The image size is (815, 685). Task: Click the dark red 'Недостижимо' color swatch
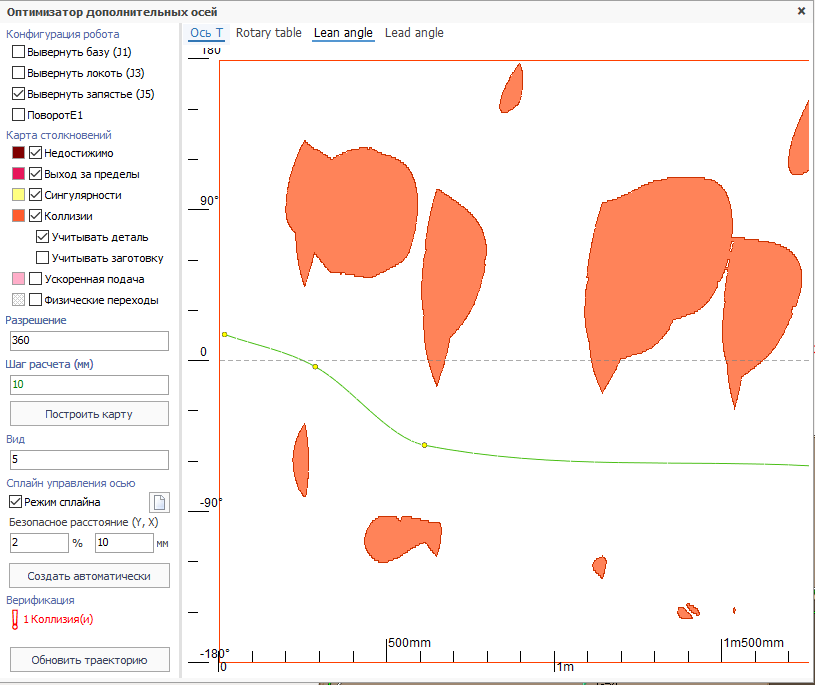18,153
